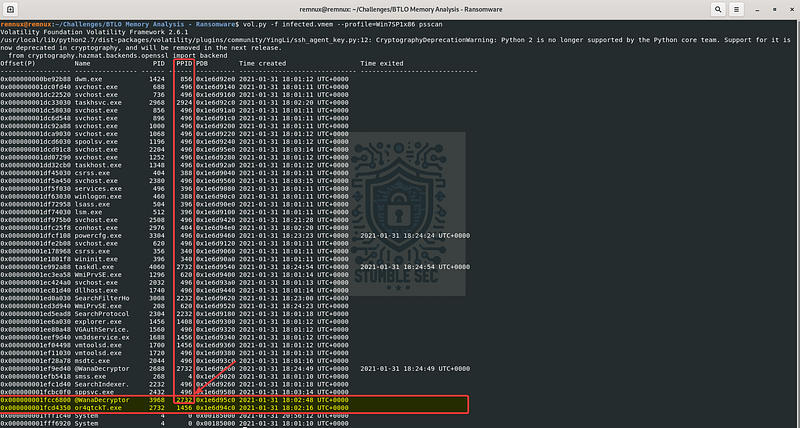
Task: Click the 'PPID' column header
Action: 184,64
